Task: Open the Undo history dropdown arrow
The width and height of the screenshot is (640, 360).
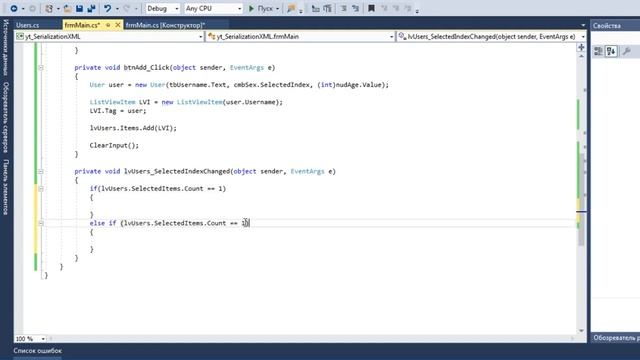Action: [x=117, y=9]
